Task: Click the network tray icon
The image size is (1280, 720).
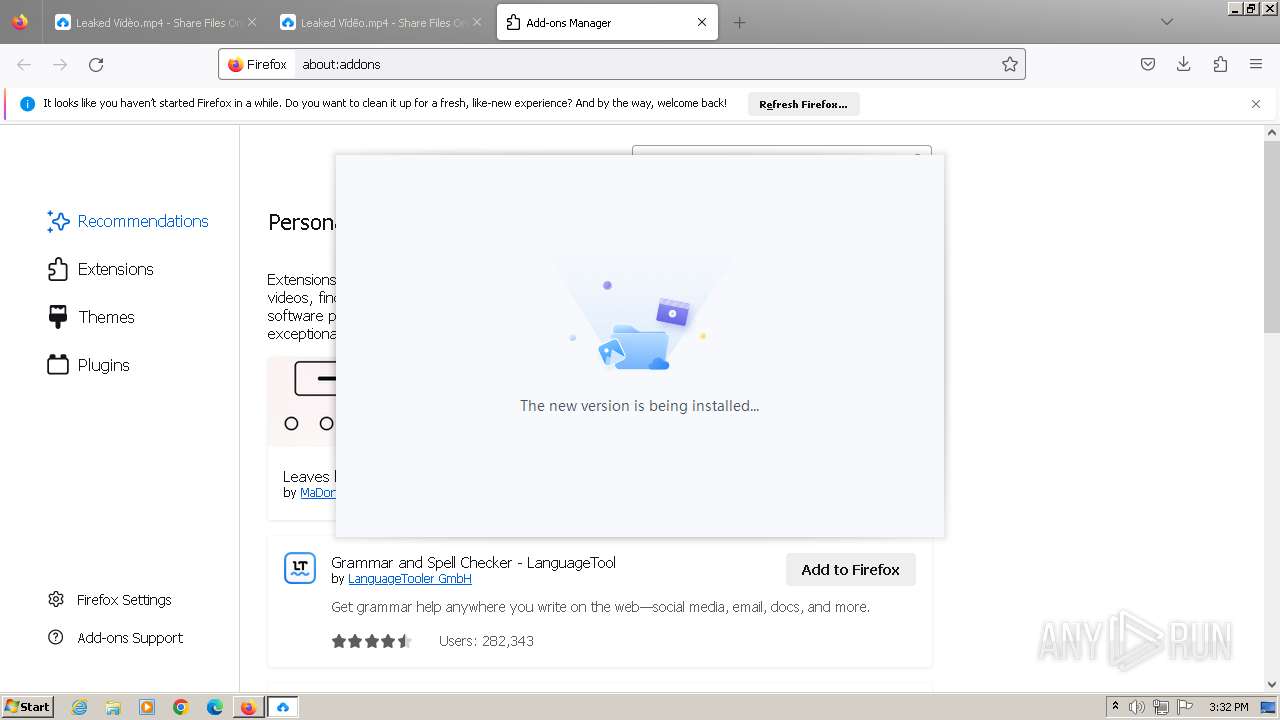Action: pos(1161,707)
